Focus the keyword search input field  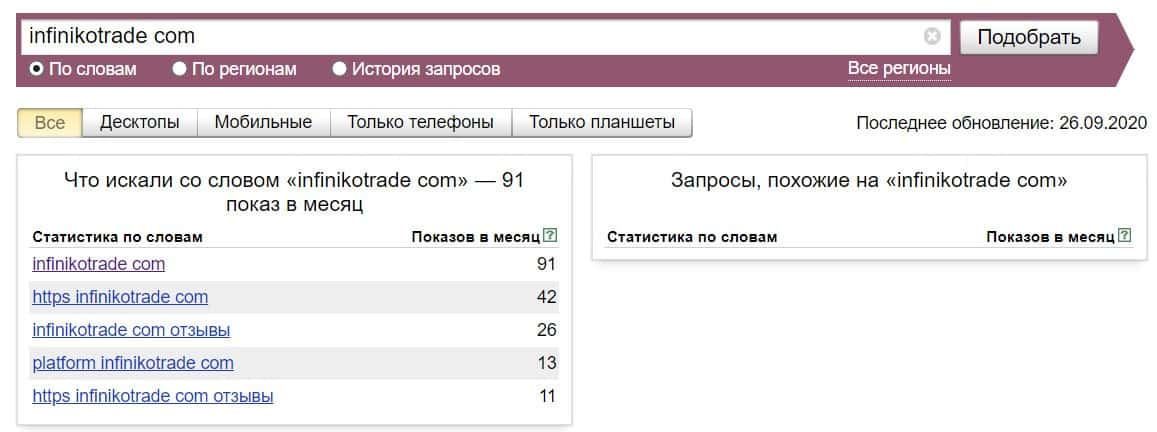coord(470,37)
